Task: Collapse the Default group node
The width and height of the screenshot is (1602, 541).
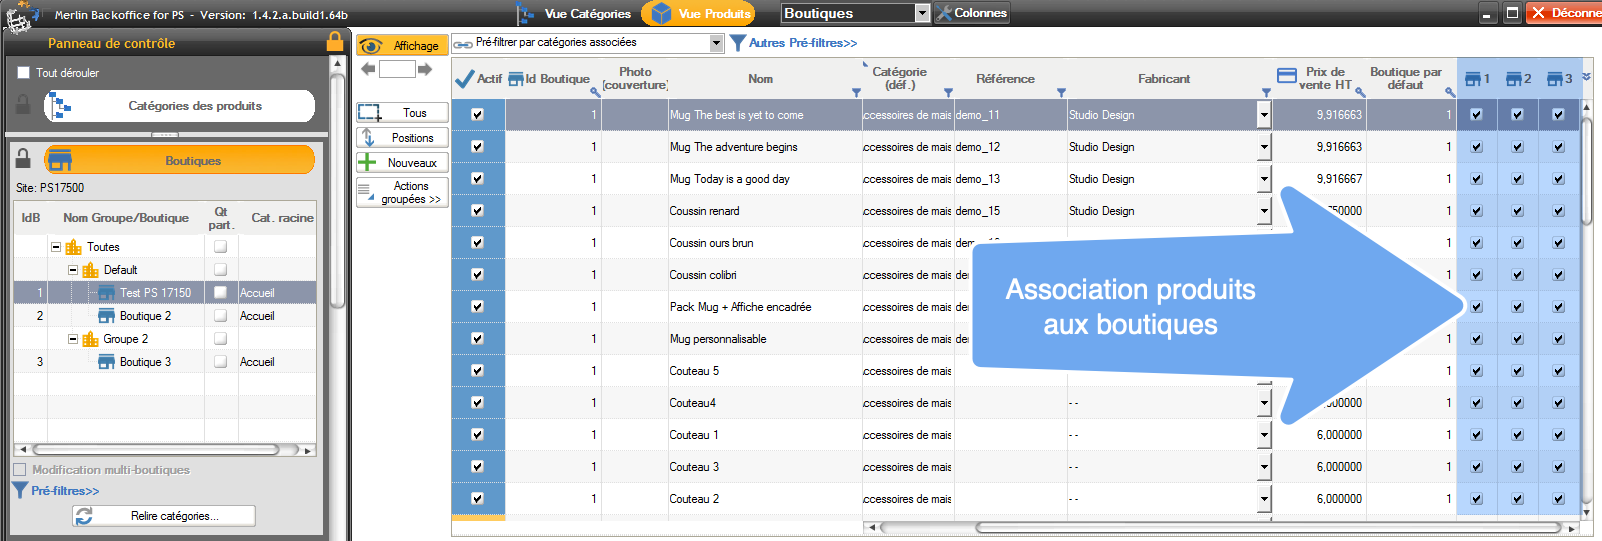Action: click(73, 269)
